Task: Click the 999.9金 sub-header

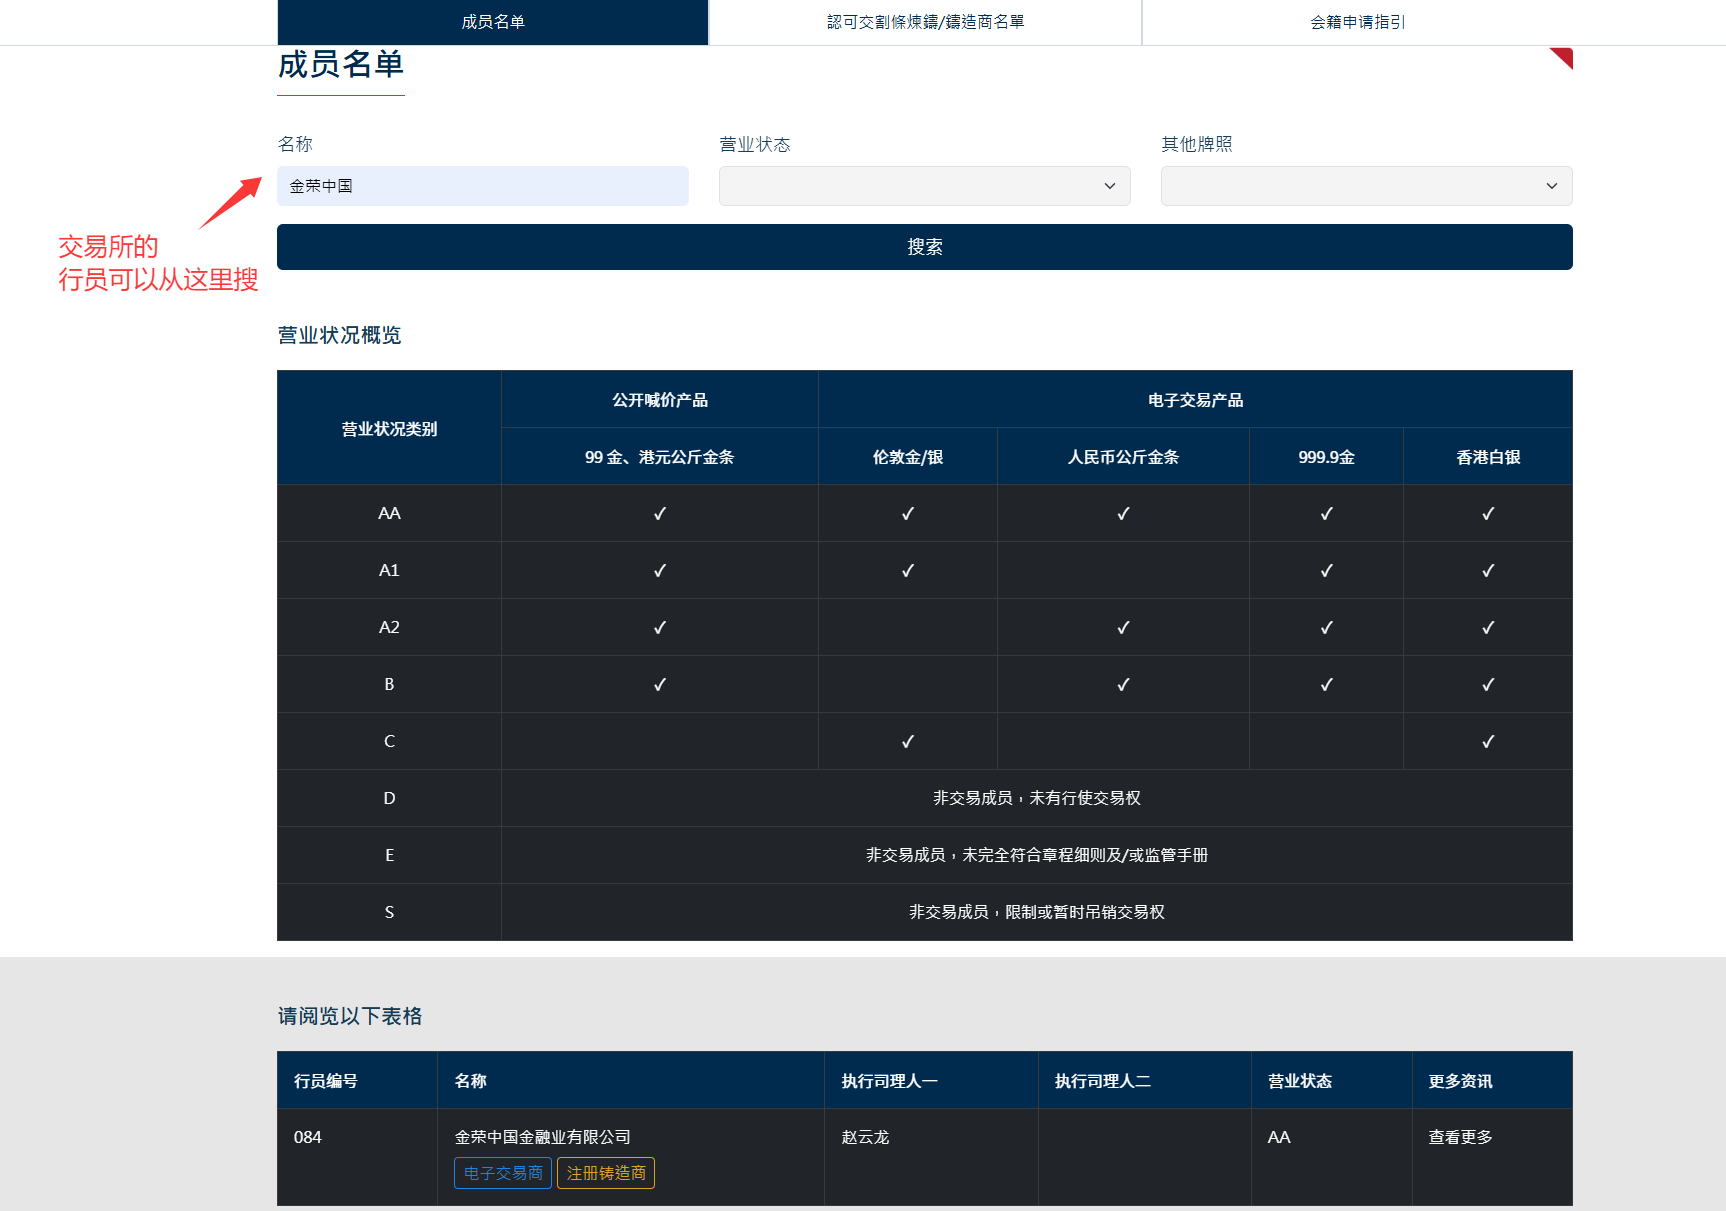Action: 1326,457
